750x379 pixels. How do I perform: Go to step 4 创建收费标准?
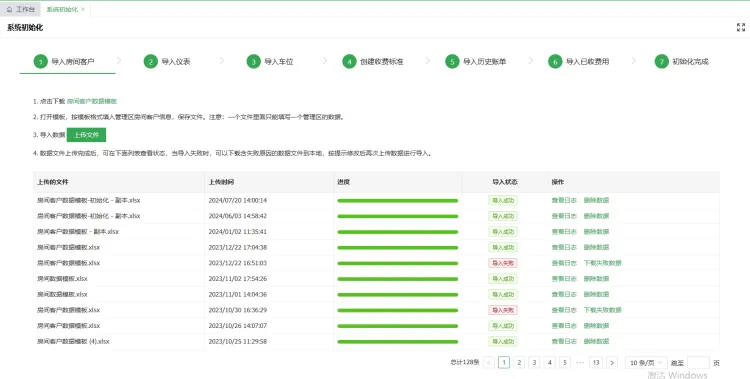click(373, 62)
